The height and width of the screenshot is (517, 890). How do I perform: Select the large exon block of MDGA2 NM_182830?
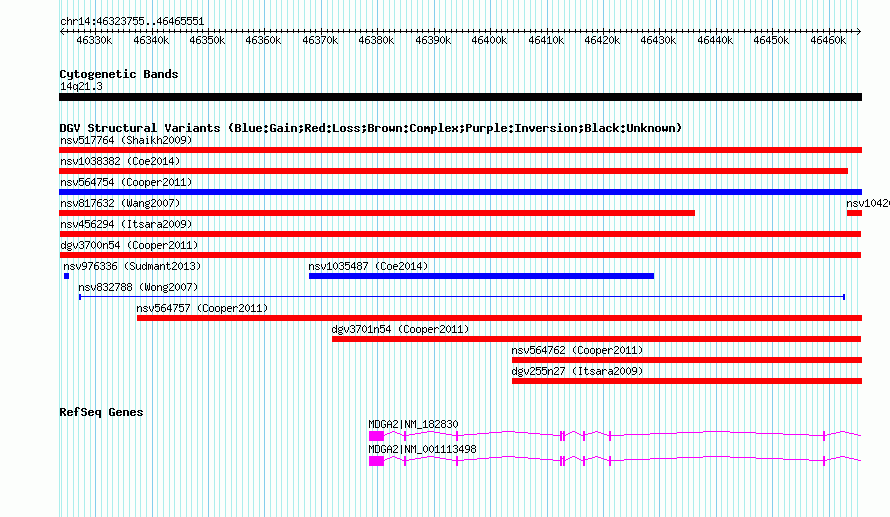[x=376, y=436]
